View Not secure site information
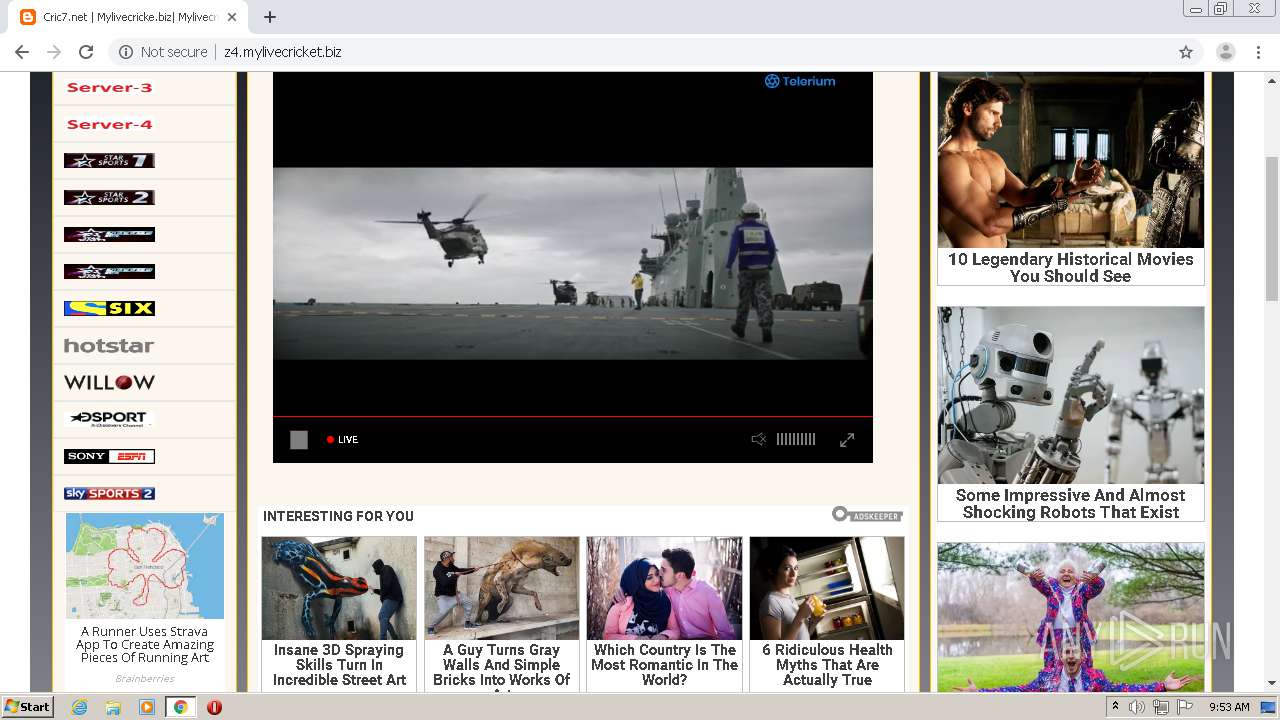Viewport: 1280px width, 720px height. click(x=163, y=52)
